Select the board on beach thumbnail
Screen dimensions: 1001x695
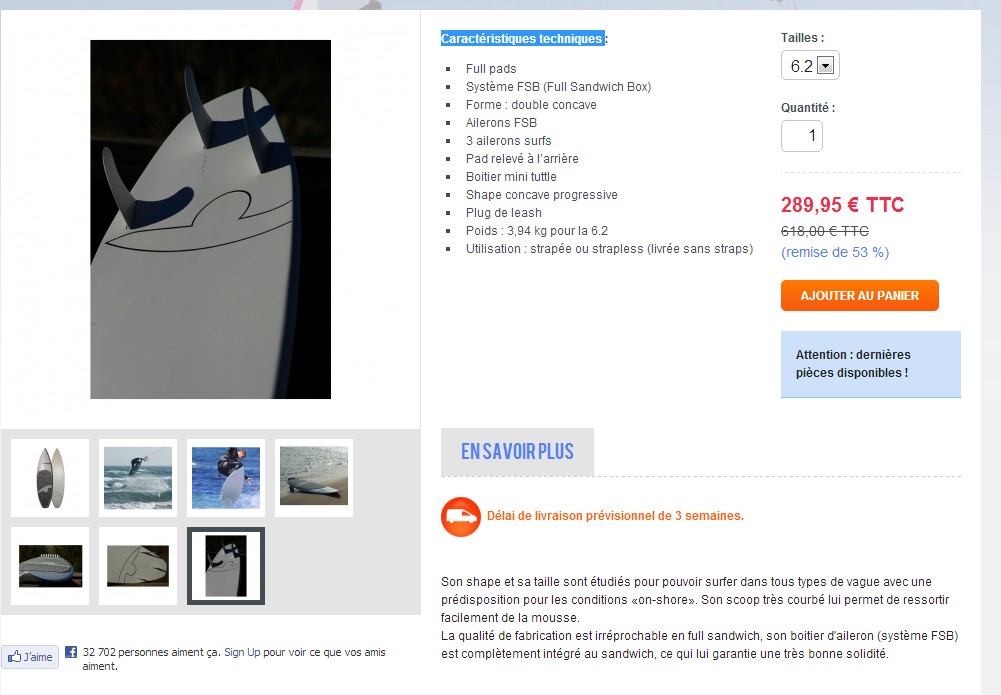click(314, 478)
